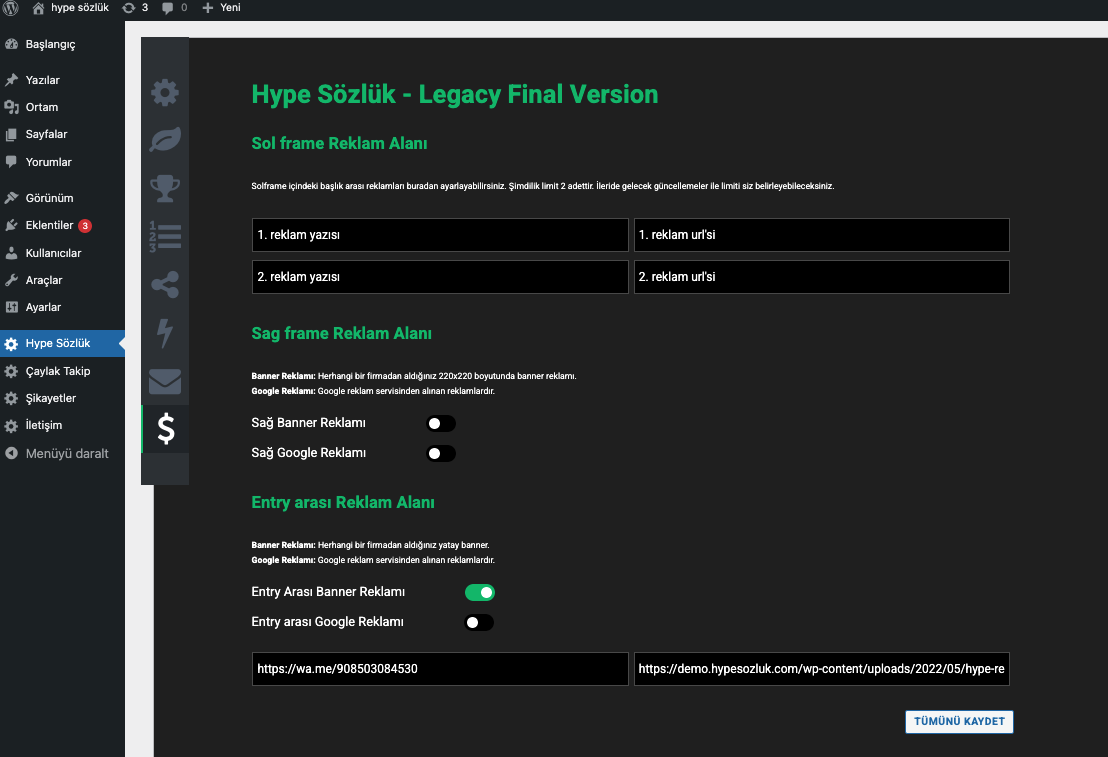Click Yeni in the admin bar

[x=230, y=8]
